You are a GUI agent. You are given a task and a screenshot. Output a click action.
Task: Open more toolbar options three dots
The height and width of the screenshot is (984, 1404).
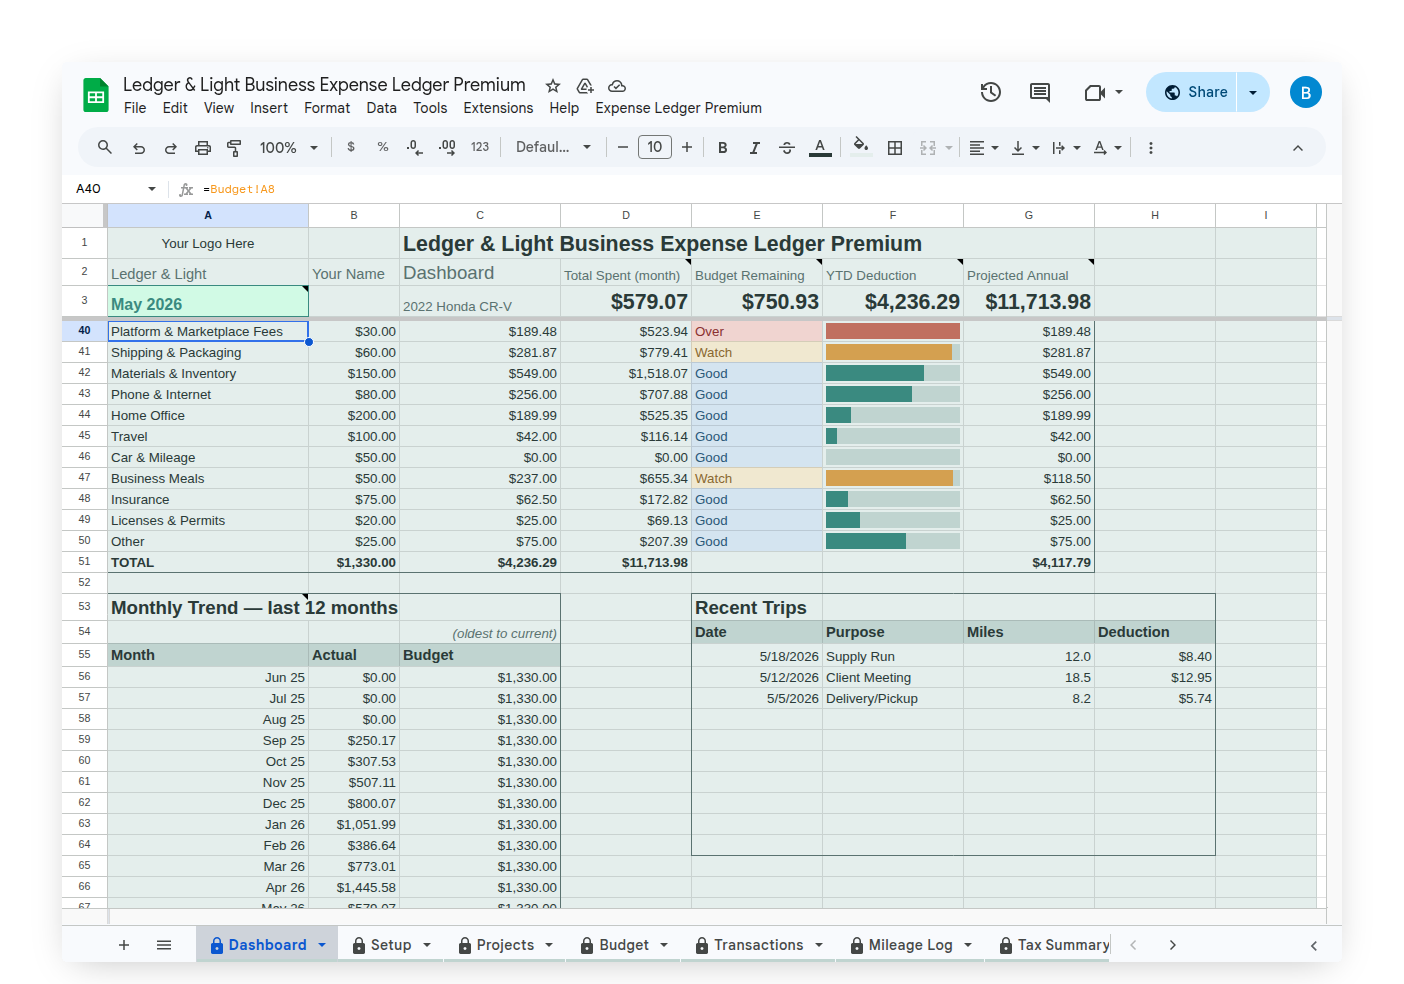pos(1151,148)
